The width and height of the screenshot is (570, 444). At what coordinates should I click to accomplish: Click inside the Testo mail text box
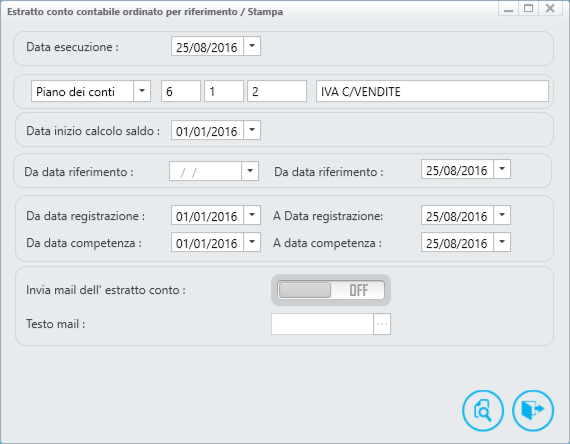[322, 324]
